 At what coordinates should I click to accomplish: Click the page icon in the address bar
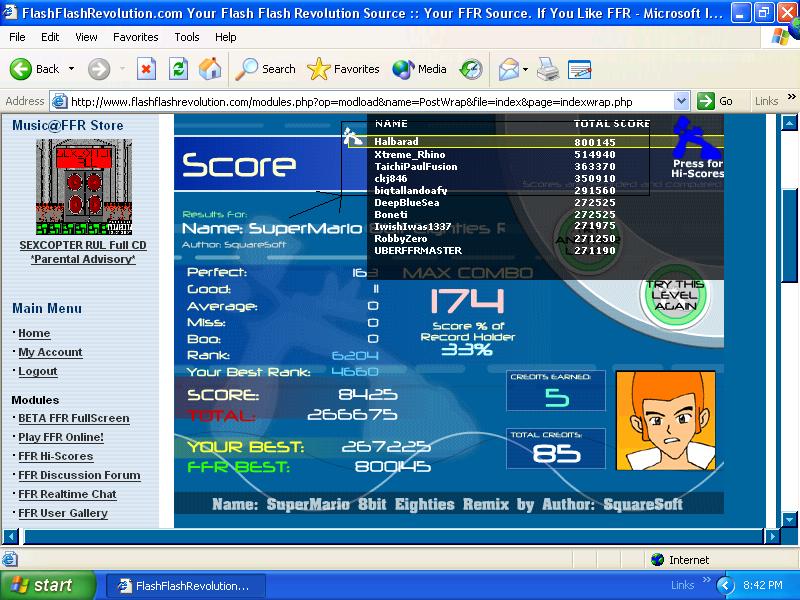click(x=60, y=102)
